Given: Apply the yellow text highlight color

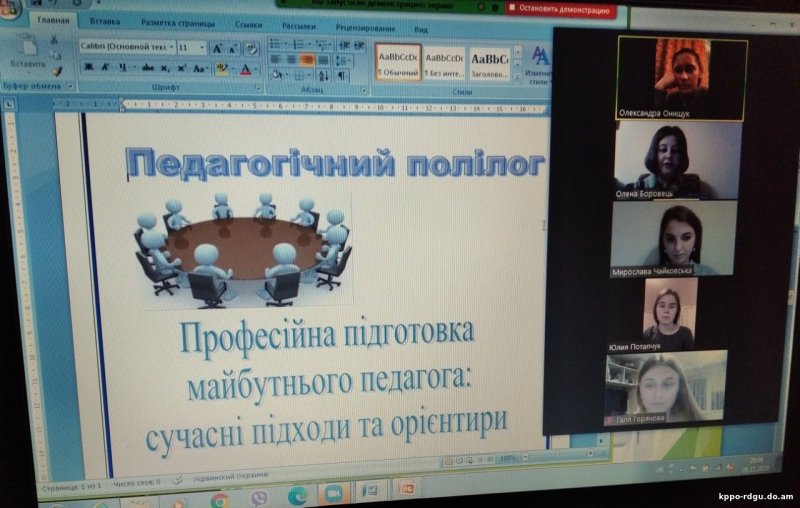Looking at the screenshot, I should [x=221, y=69].
